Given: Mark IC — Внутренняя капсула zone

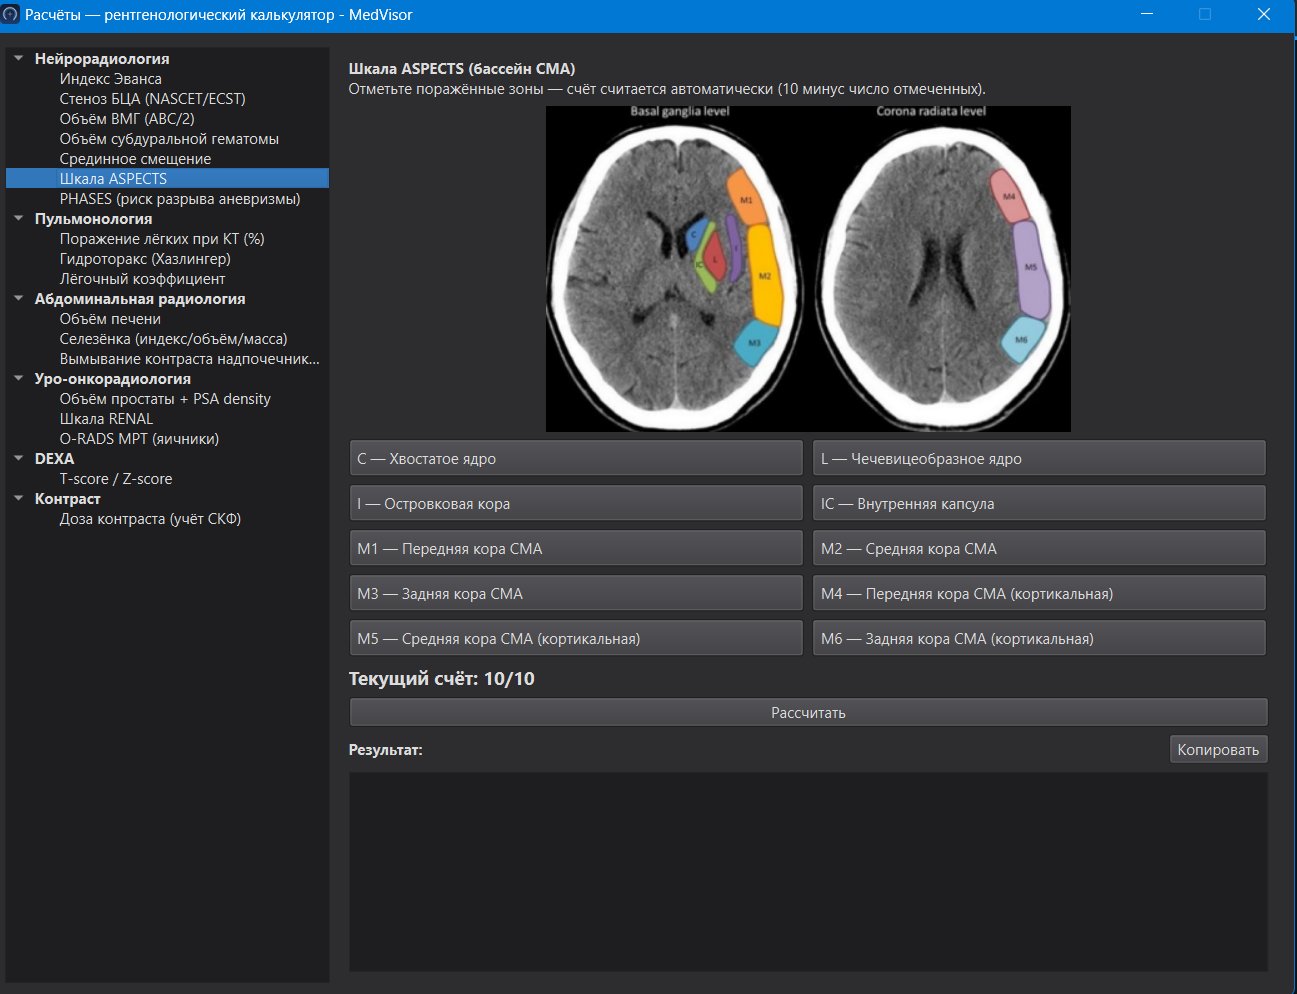Looking at the screenshot, I should click(1039, 503).
